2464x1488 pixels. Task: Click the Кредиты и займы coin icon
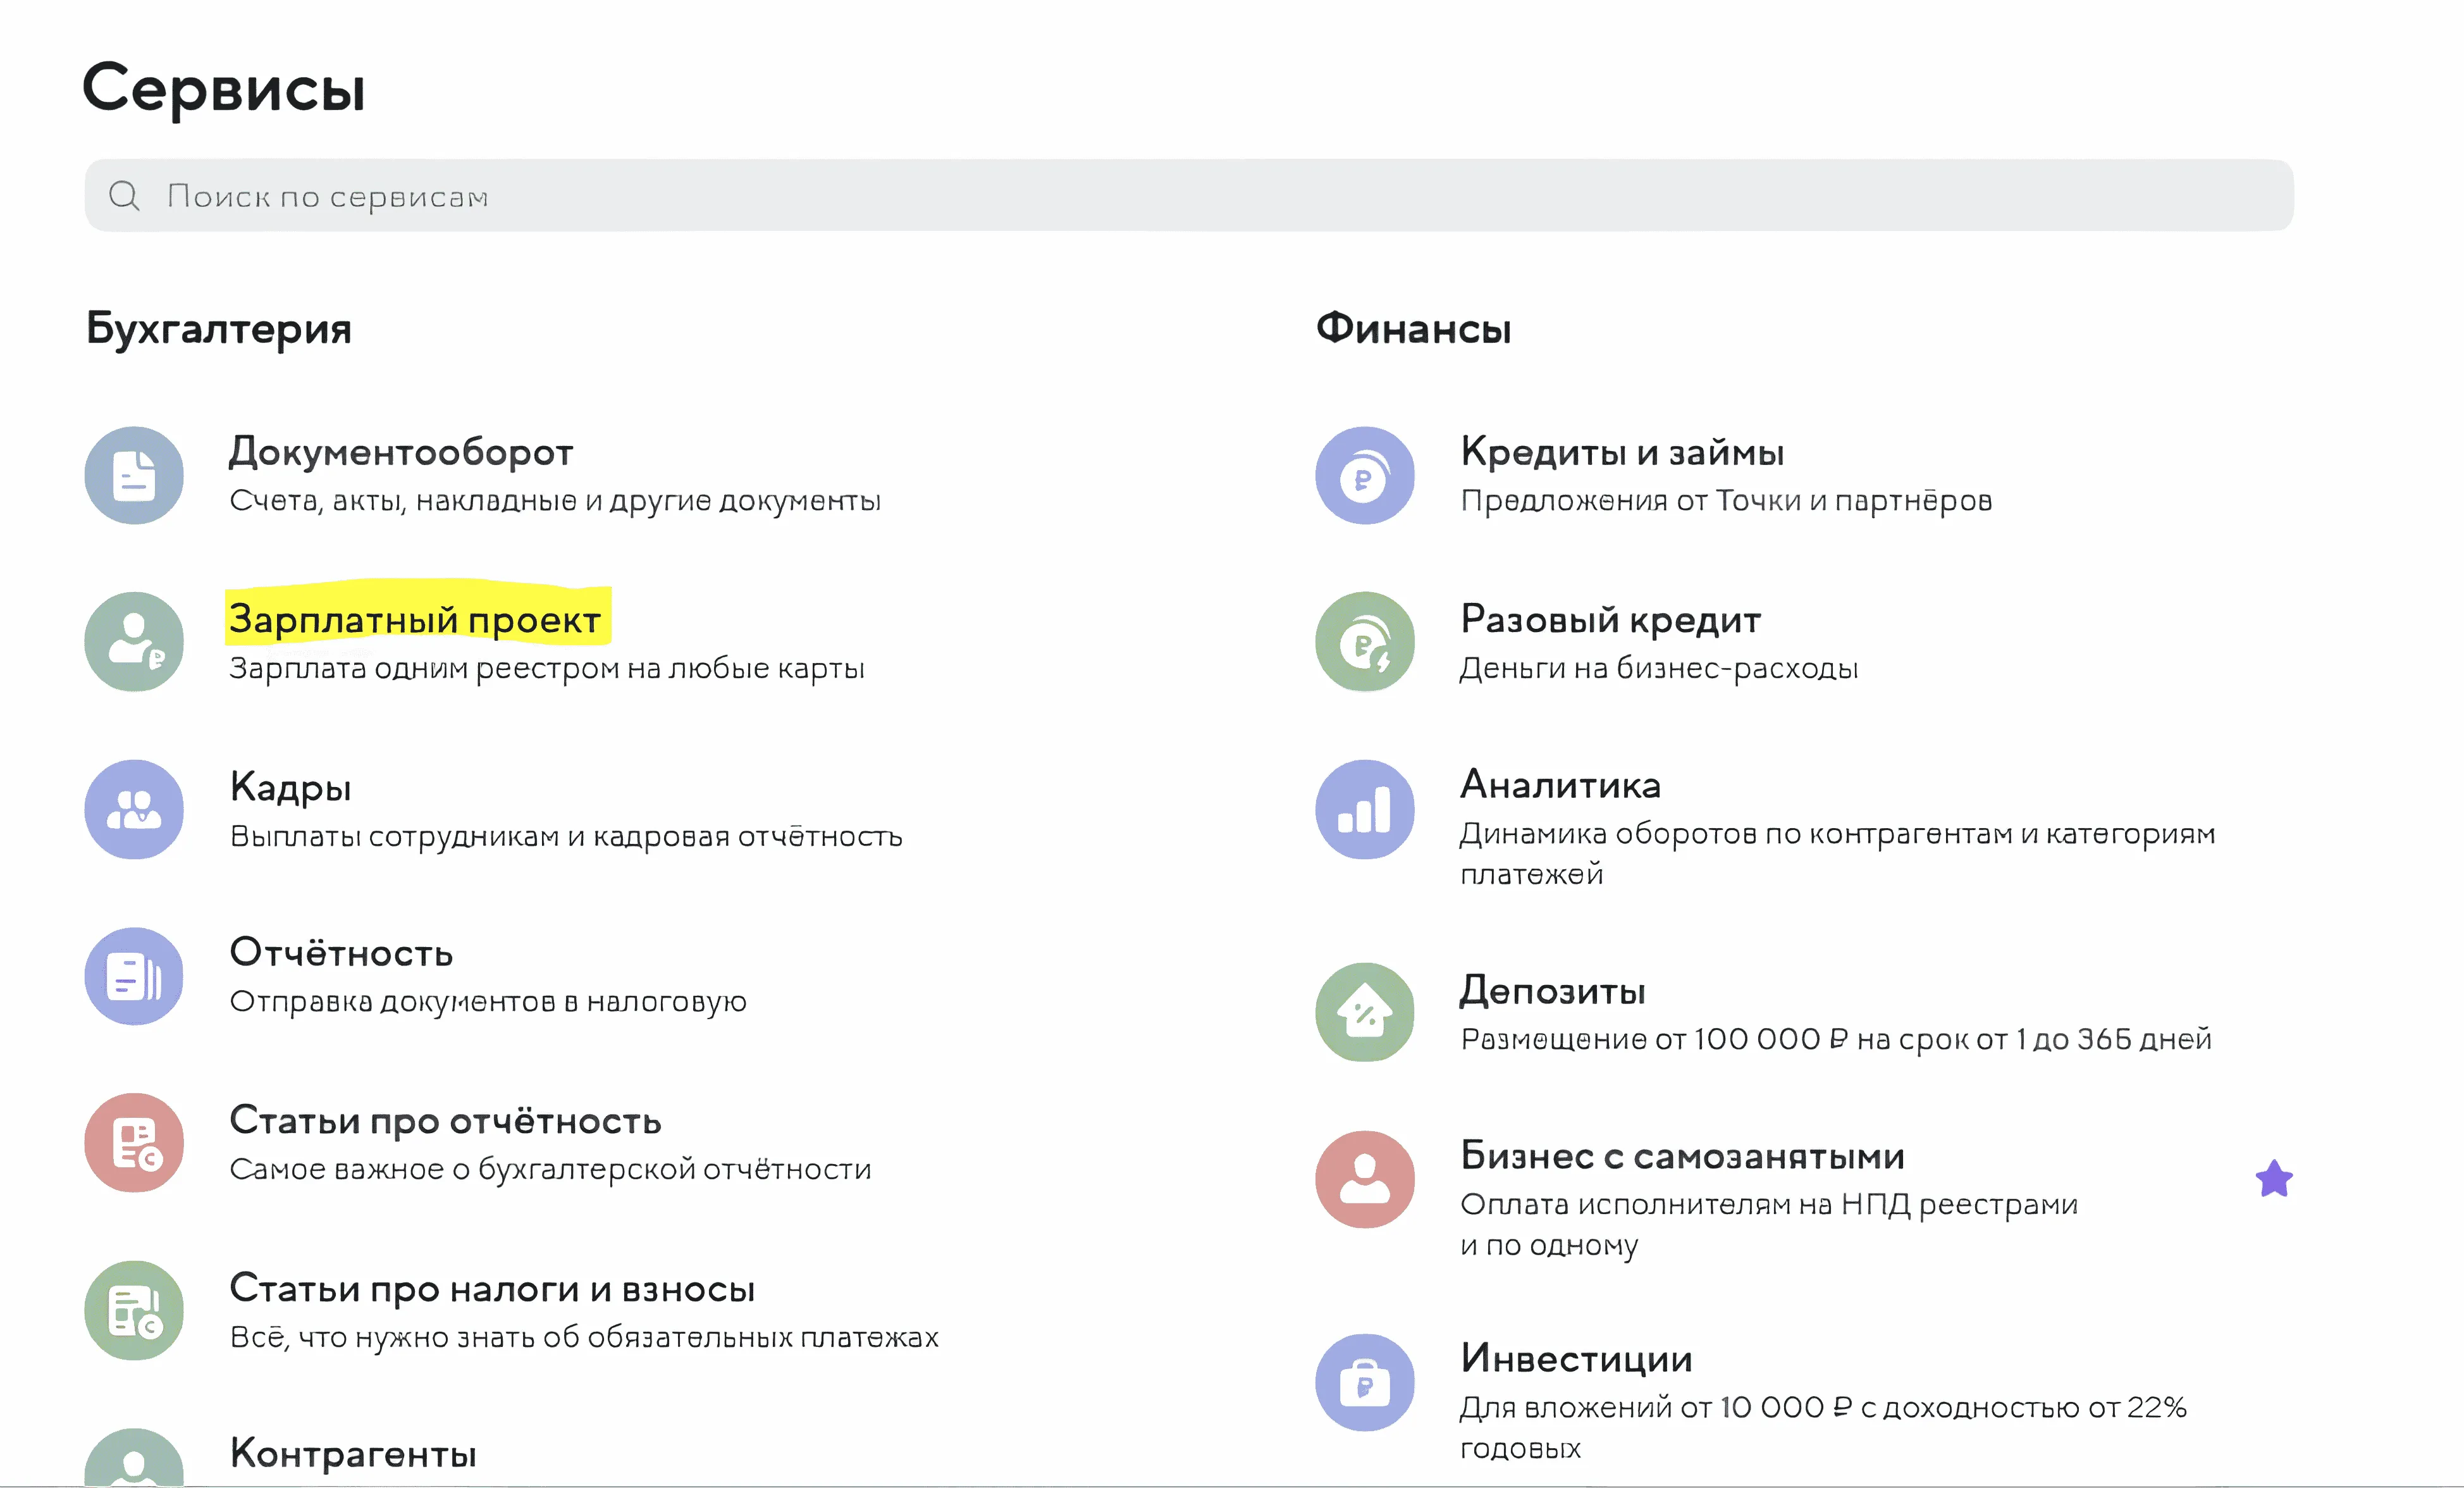coord(1364,475)
